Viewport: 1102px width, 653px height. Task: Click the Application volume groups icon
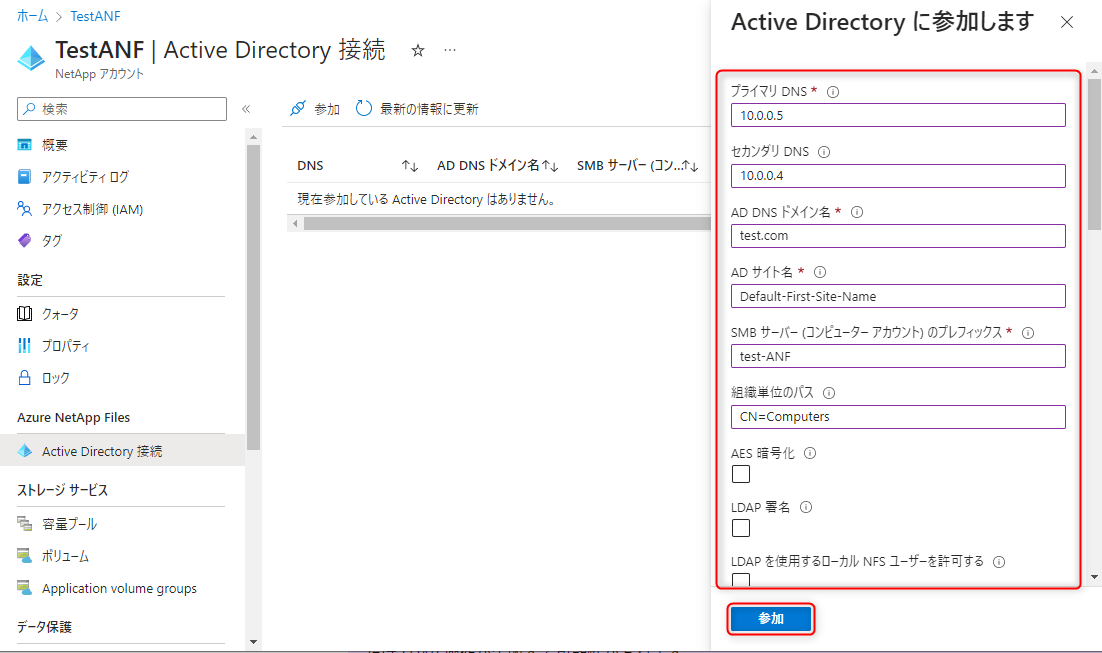point(25,588)
